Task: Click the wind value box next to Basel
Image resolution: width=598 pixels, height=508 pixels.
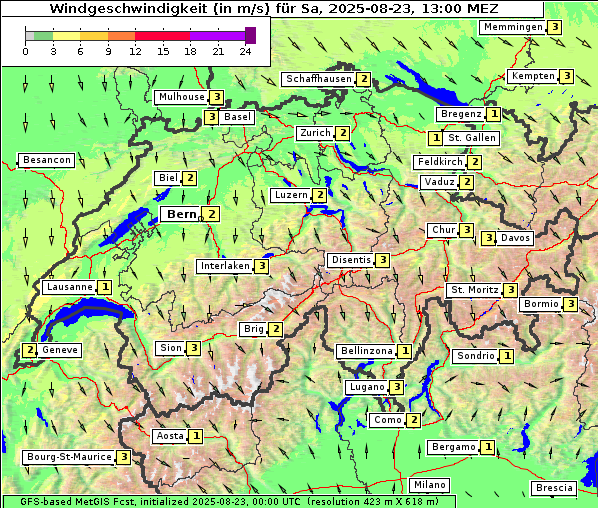Action: (x=212, y=117)
